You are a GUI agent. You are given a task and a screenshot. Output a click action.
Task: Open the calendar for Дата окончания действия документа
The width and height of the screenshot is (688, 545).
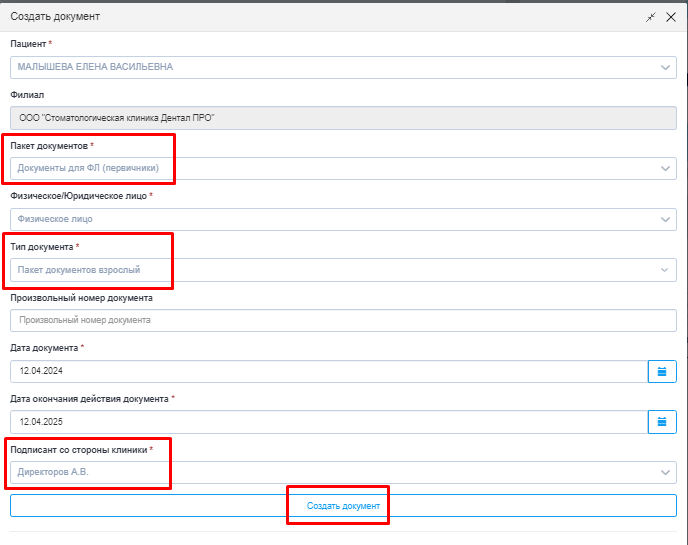[662, 422]
